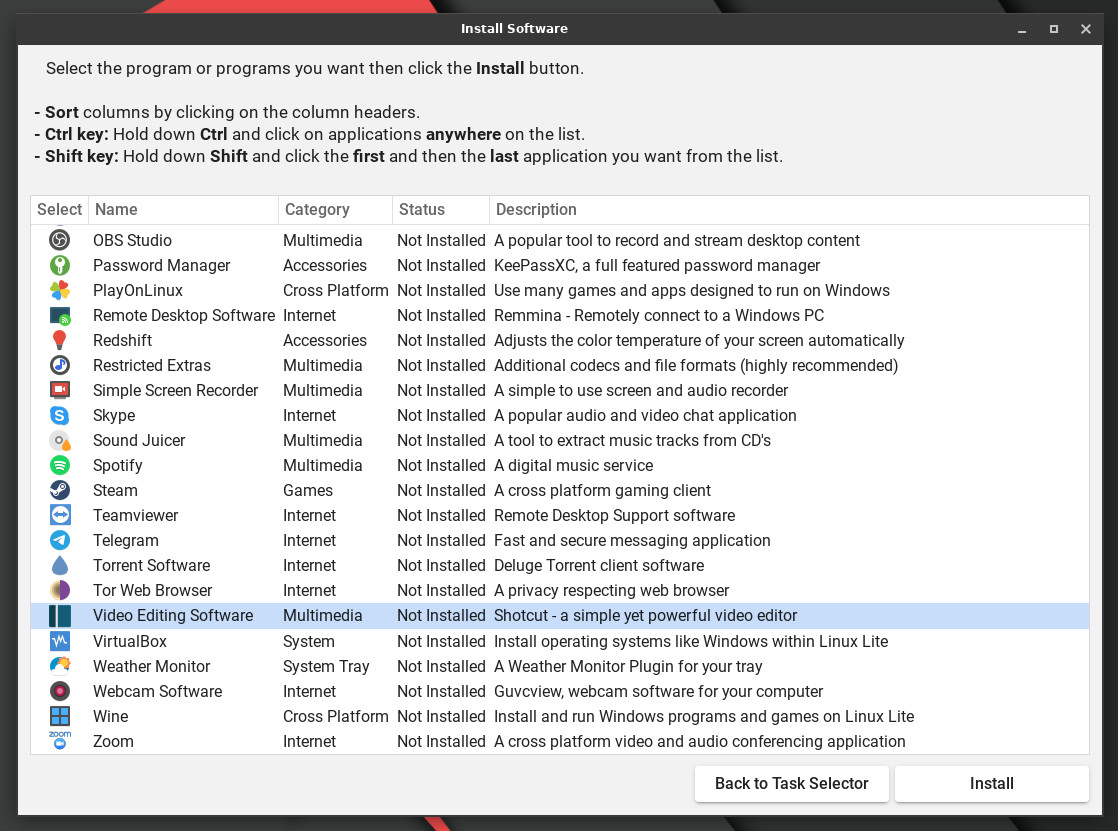Choose the Wine name
Viewport: 1118px width, 831px height.
111,716
